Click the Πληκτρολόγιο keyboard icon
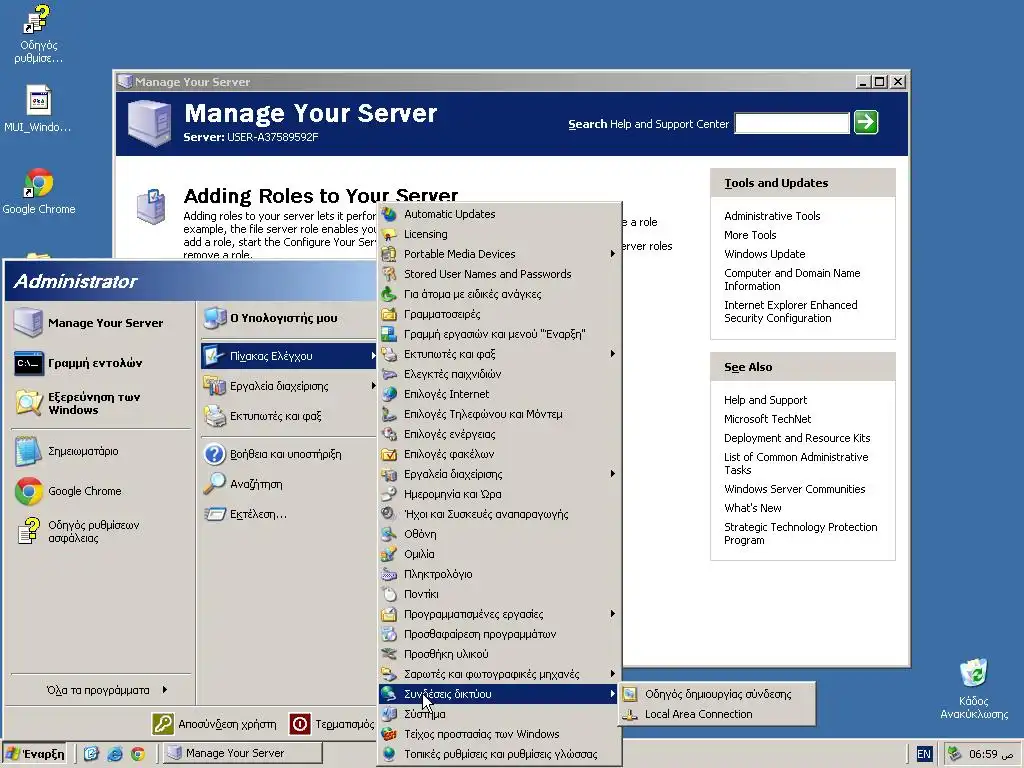The width and height of the screenshot is (1024, 768). click(389, 574)
